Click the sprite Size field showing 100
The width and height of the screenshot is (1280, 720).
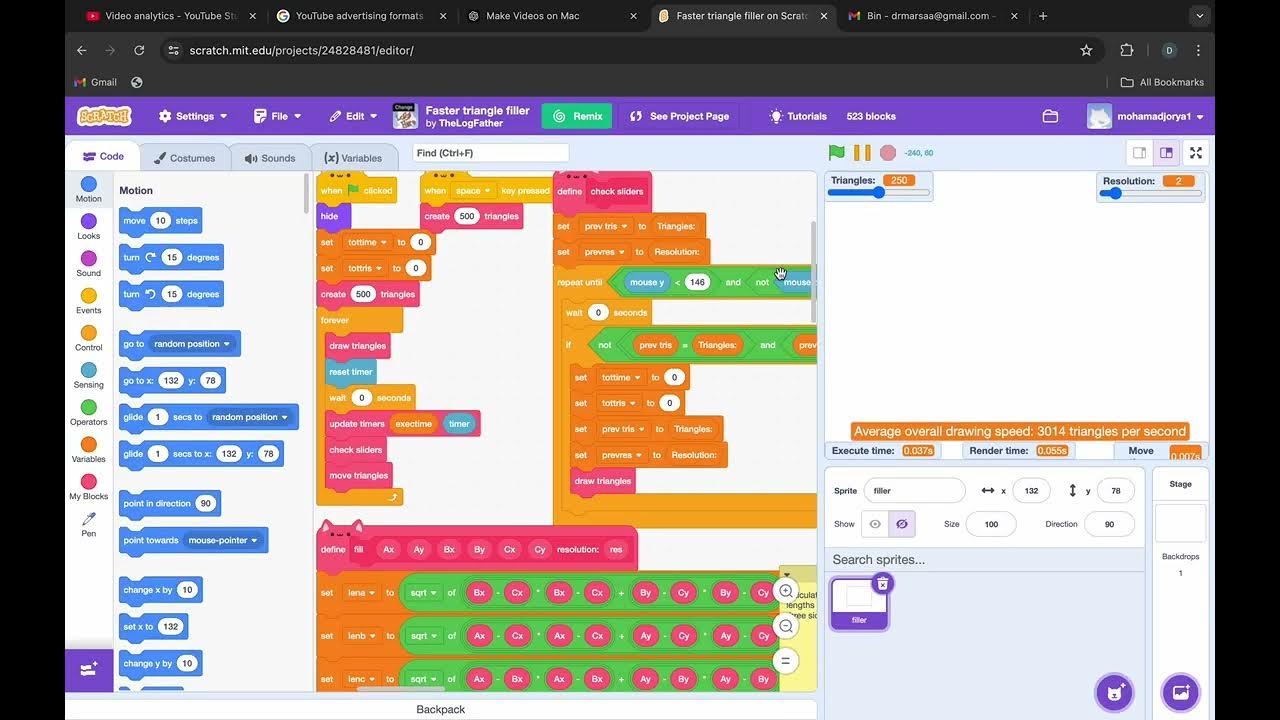[991, 524]
